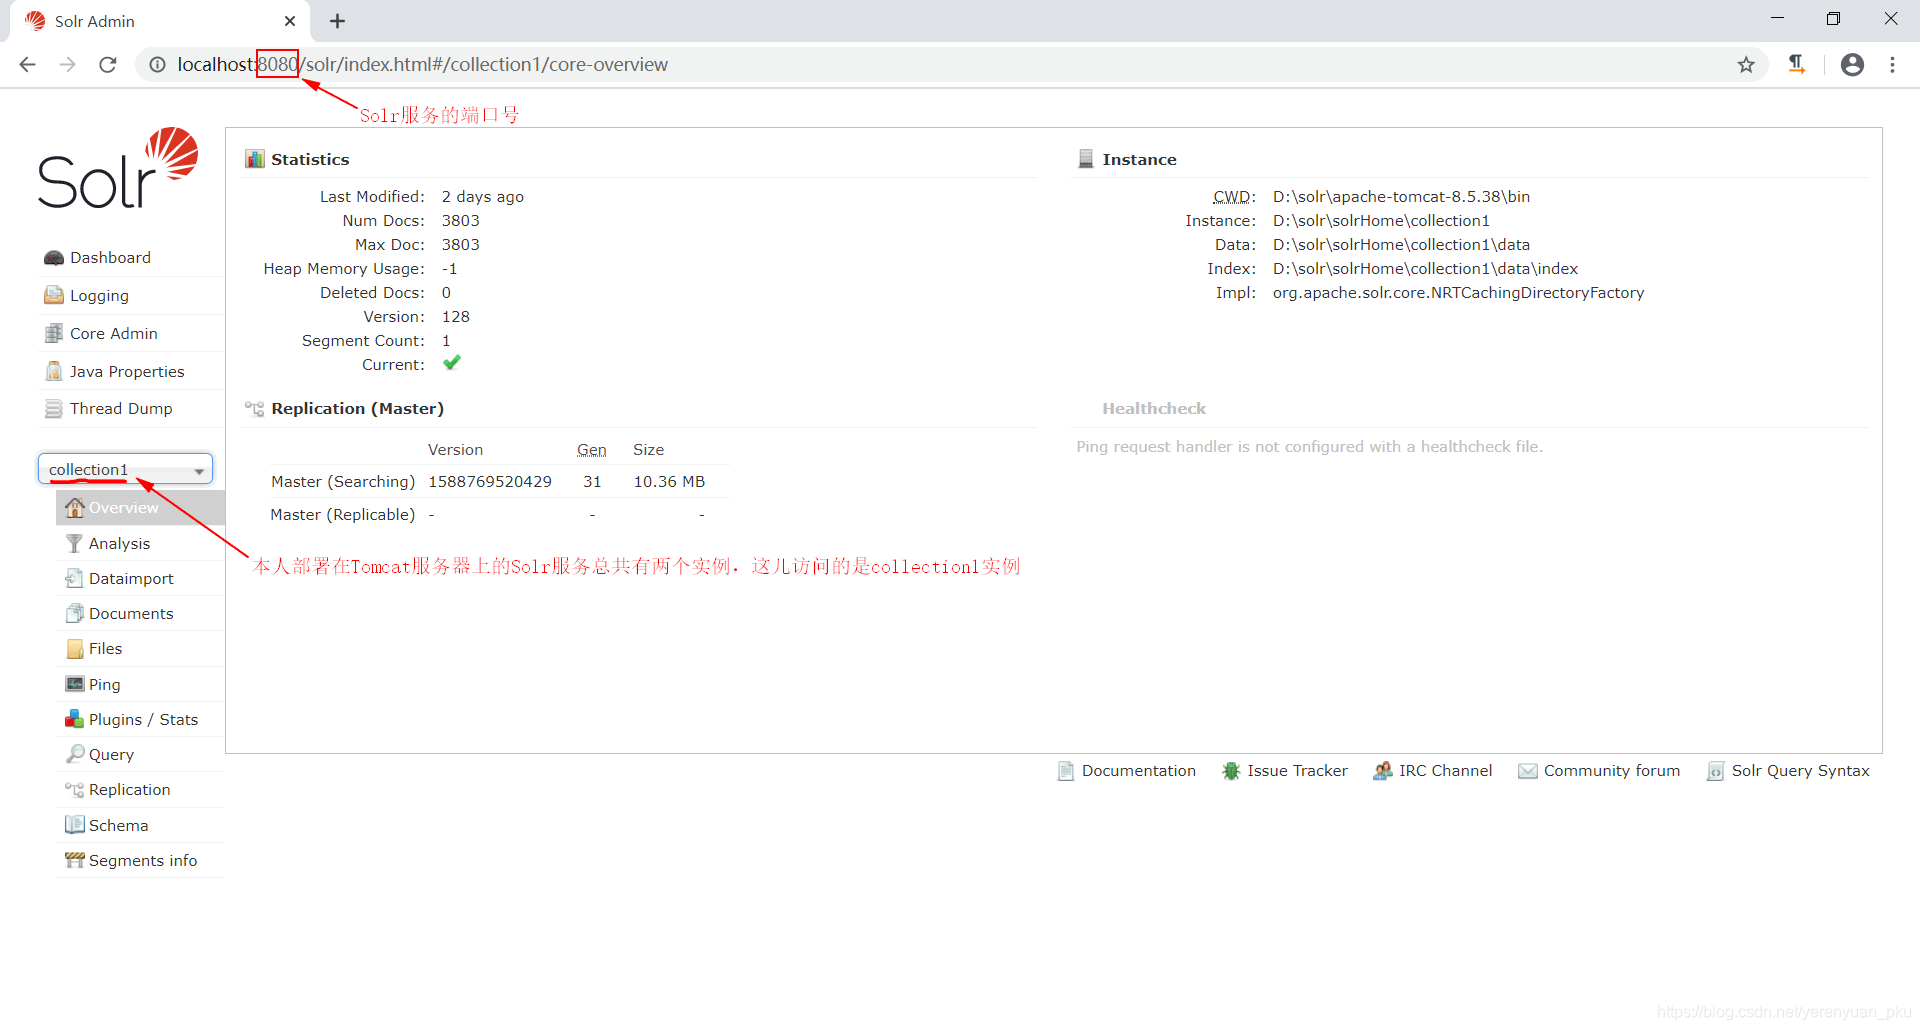Image resolution: width=1920 pixels, height=1030 pixels.
Task: Click the Java Properties icon
Action: pyautogui.click(x=54, y=372)
